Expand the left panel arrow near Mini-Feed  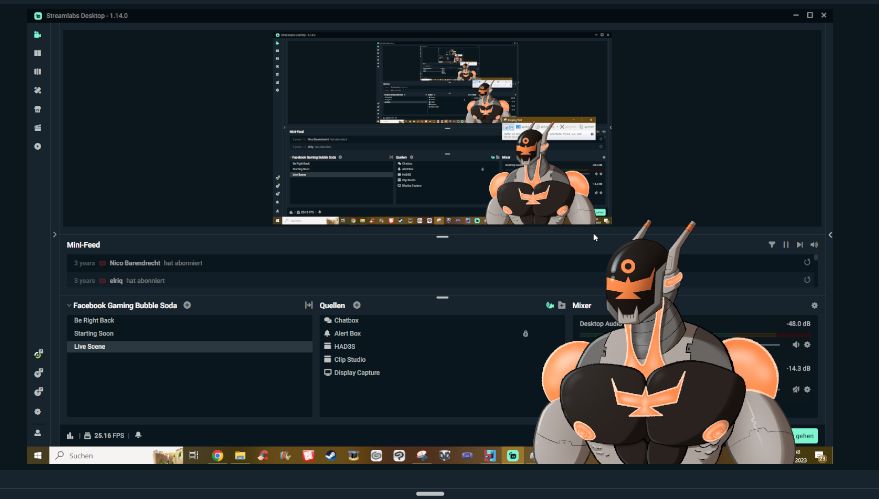tap(54, 234)
